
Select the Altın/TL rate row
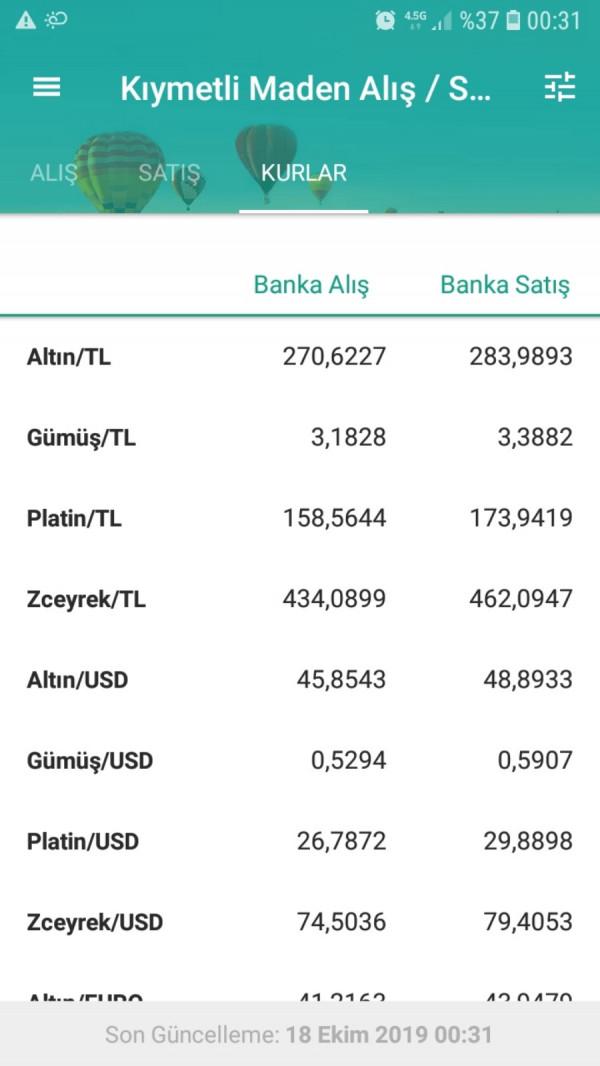[300, 357]
